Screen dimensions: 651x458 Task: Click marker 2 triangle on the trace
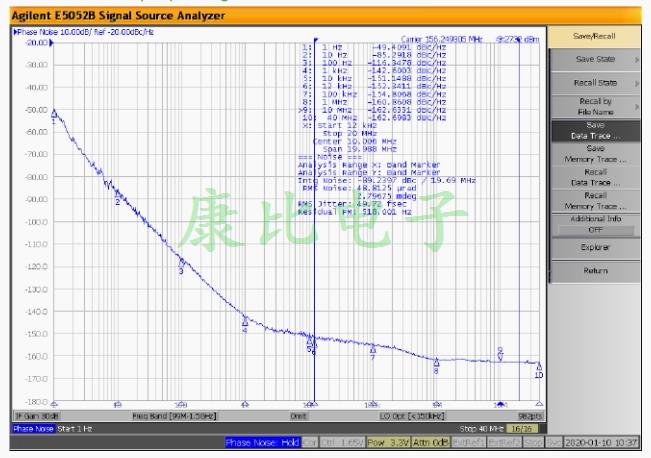[118, 195]
